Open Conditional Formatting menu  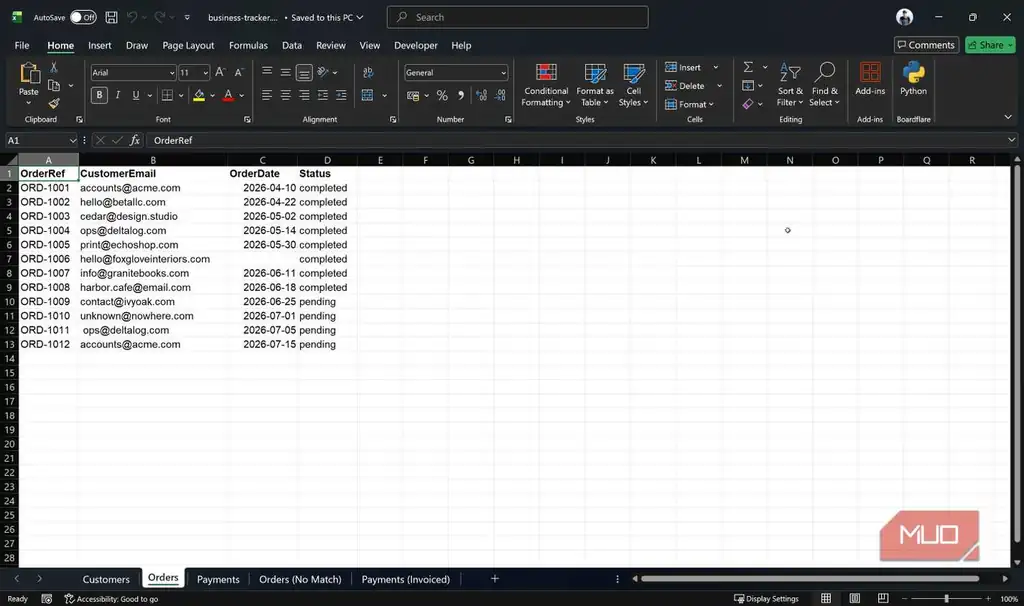point(546,85)
